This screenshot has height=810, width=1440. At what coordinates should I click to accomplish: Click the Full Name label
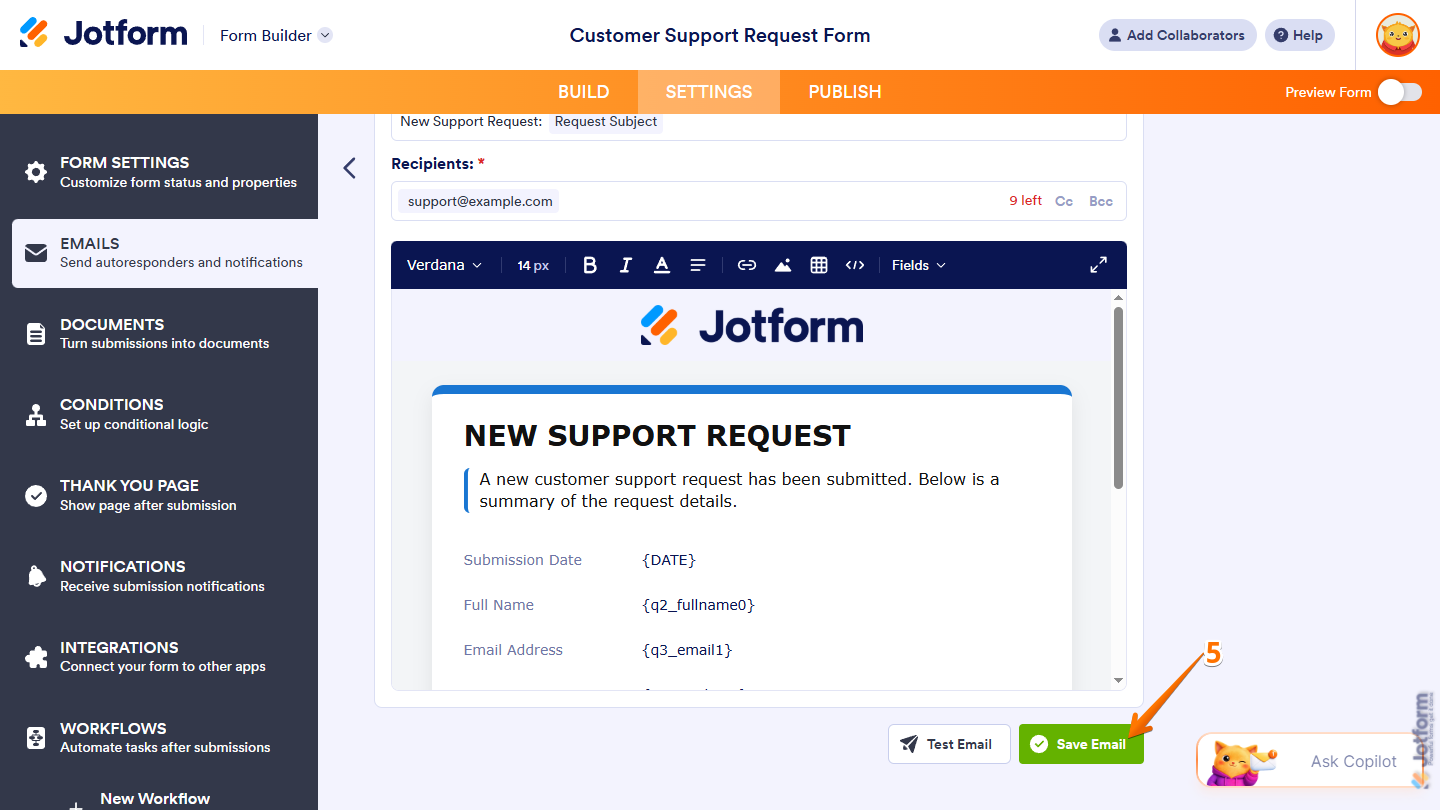coord(499,605)
